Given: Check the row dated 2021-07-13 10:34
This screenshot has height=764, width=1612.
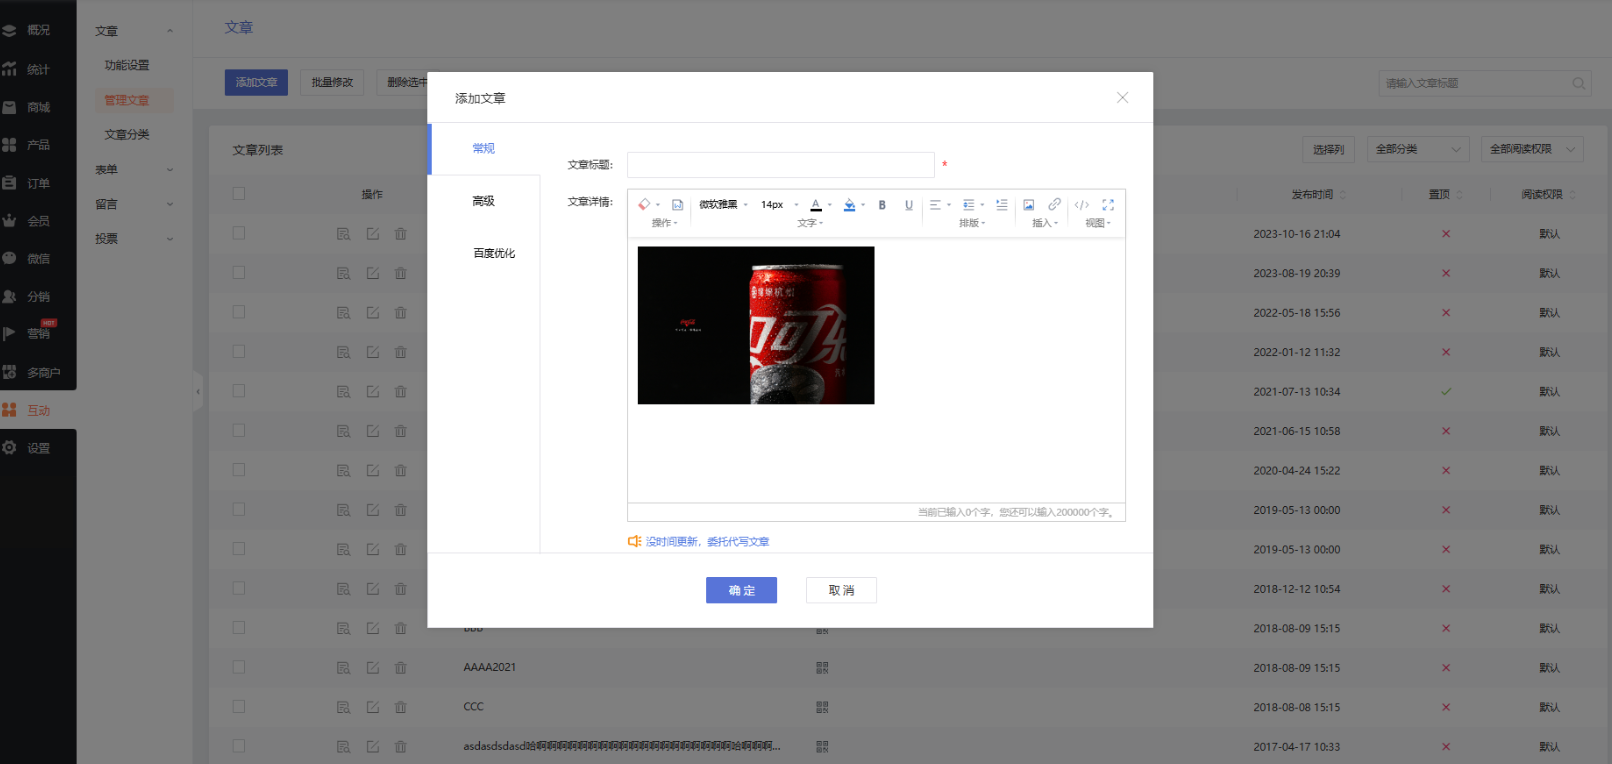Looking at the screenshot, I should click(238, 391).
